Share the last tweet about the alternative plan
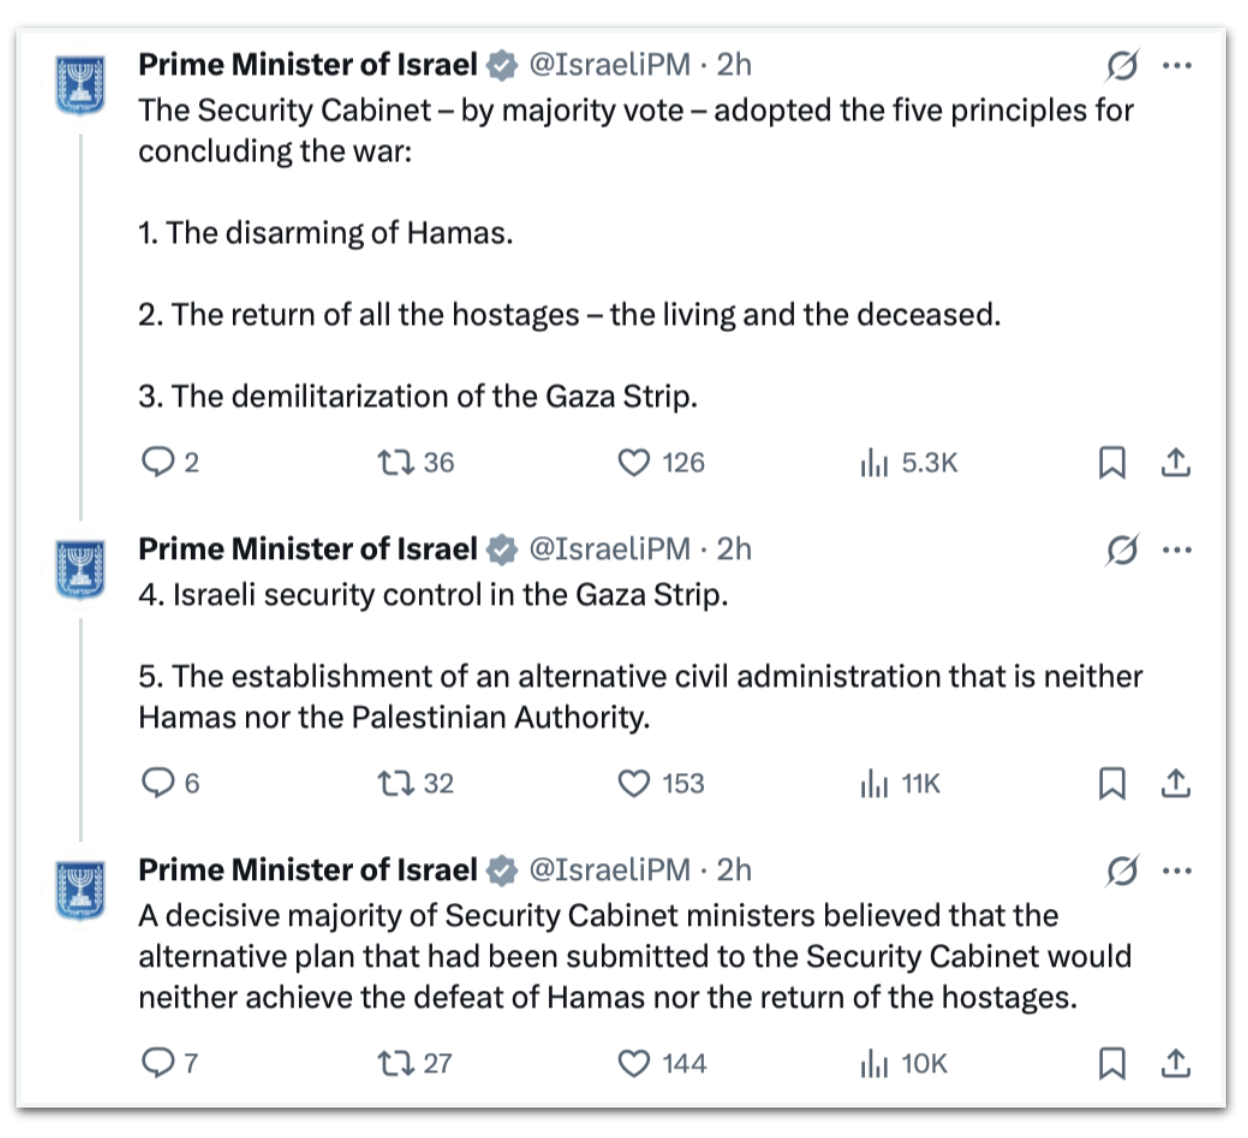The width and height of the screenshot is (1248, 1138). coord(1176,1063)
